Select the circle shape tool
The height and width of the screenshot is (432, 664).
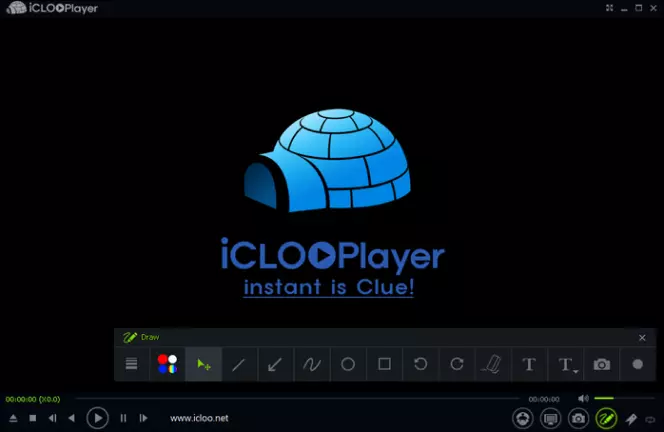click(x=348, y=364)
